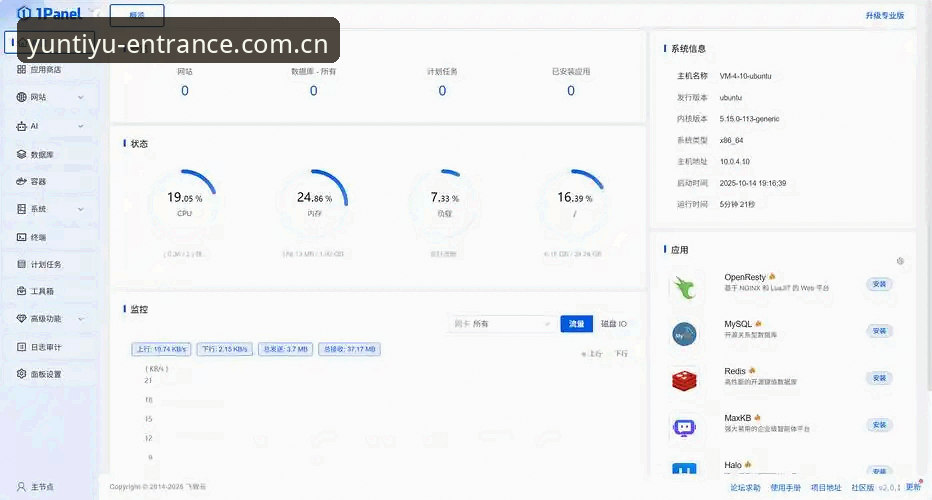Click the 更新 update link

(913, 487)
